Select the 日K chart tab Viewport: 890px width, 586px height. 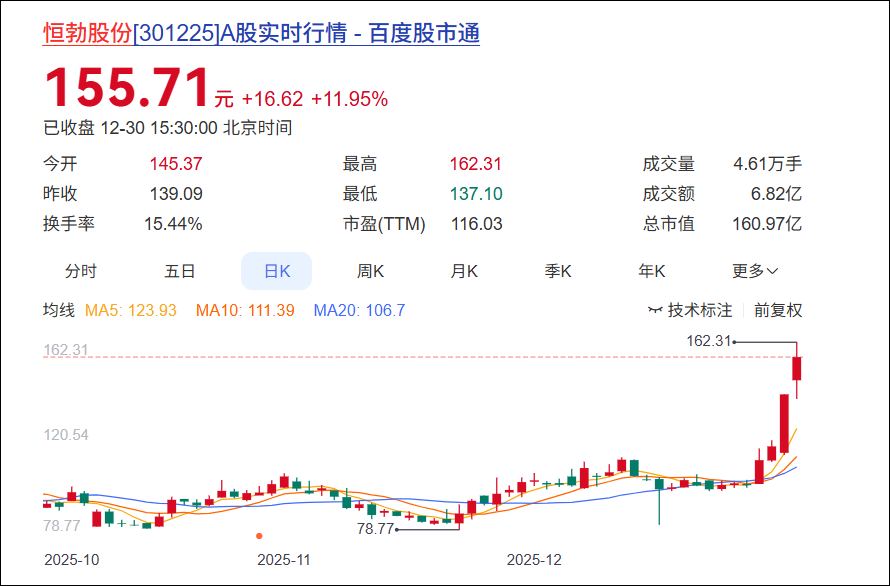coord(276,271)
